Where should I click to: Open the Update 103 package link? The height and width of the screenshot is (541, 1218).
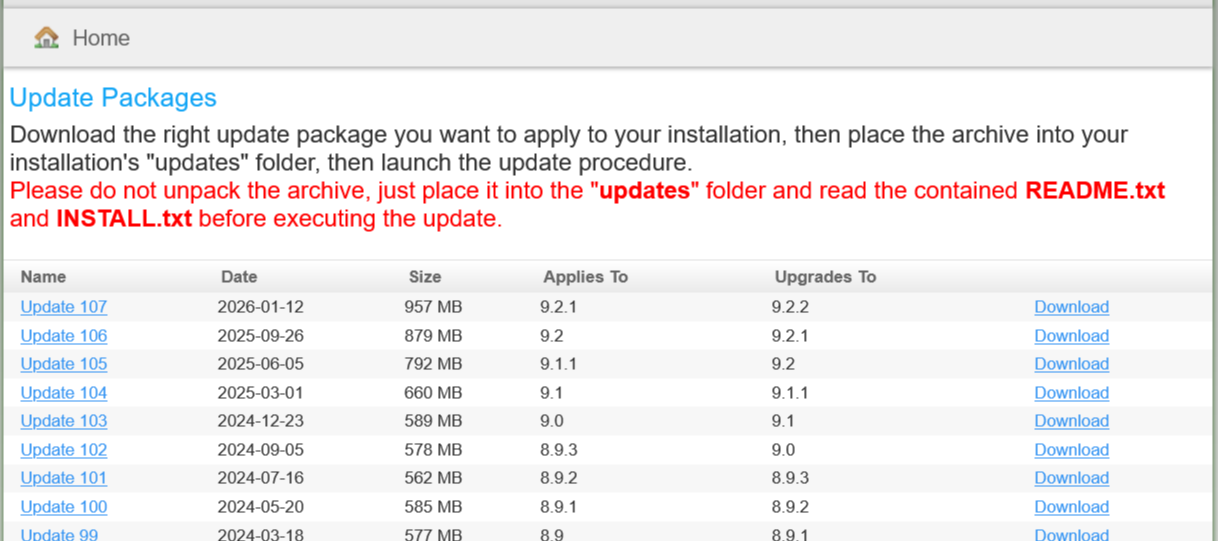[x=63, y=421]
